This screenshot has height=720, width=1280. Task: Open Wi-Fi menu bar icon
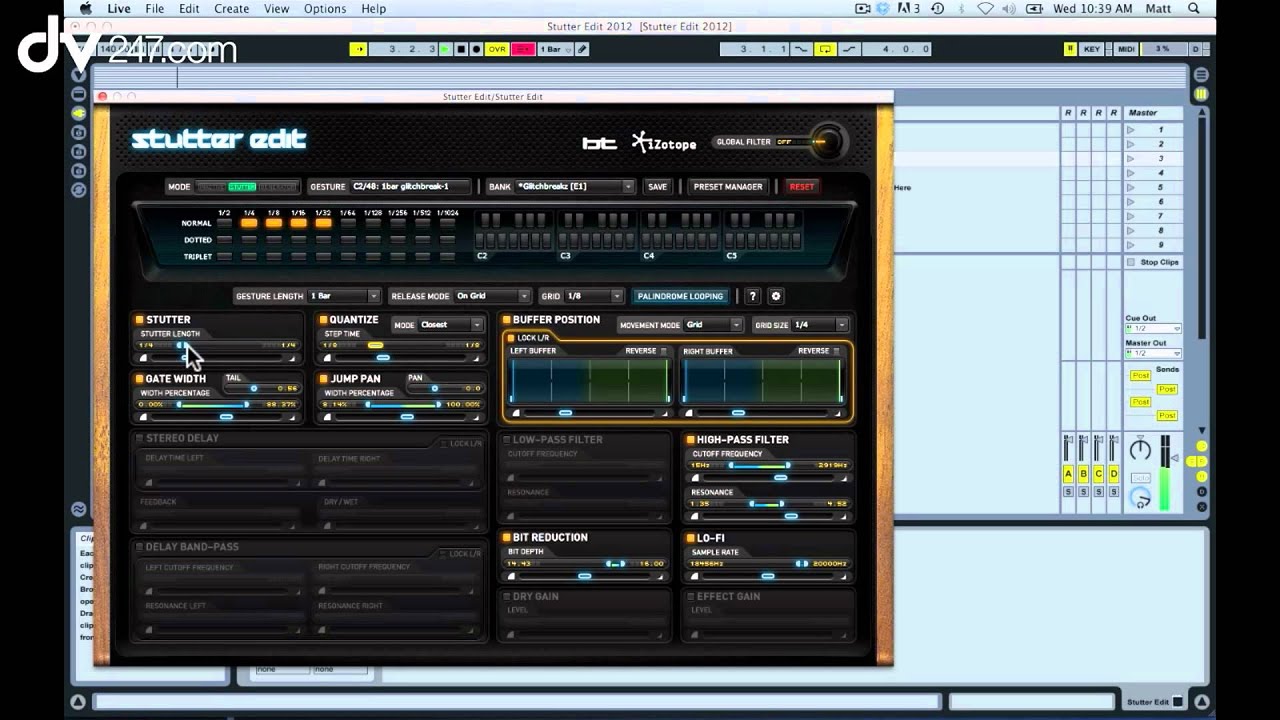coord(985,8)
